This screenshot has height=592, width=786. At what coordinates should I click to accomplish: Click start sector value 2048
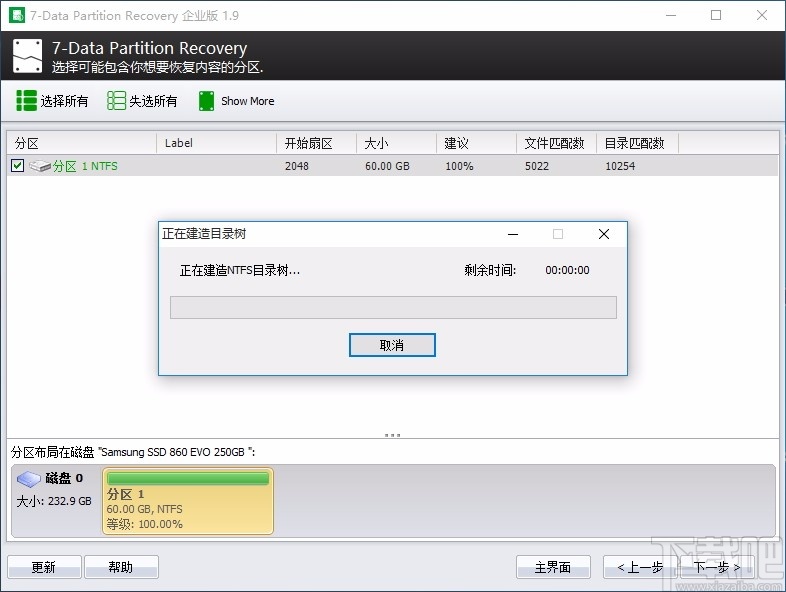point(297,166)
